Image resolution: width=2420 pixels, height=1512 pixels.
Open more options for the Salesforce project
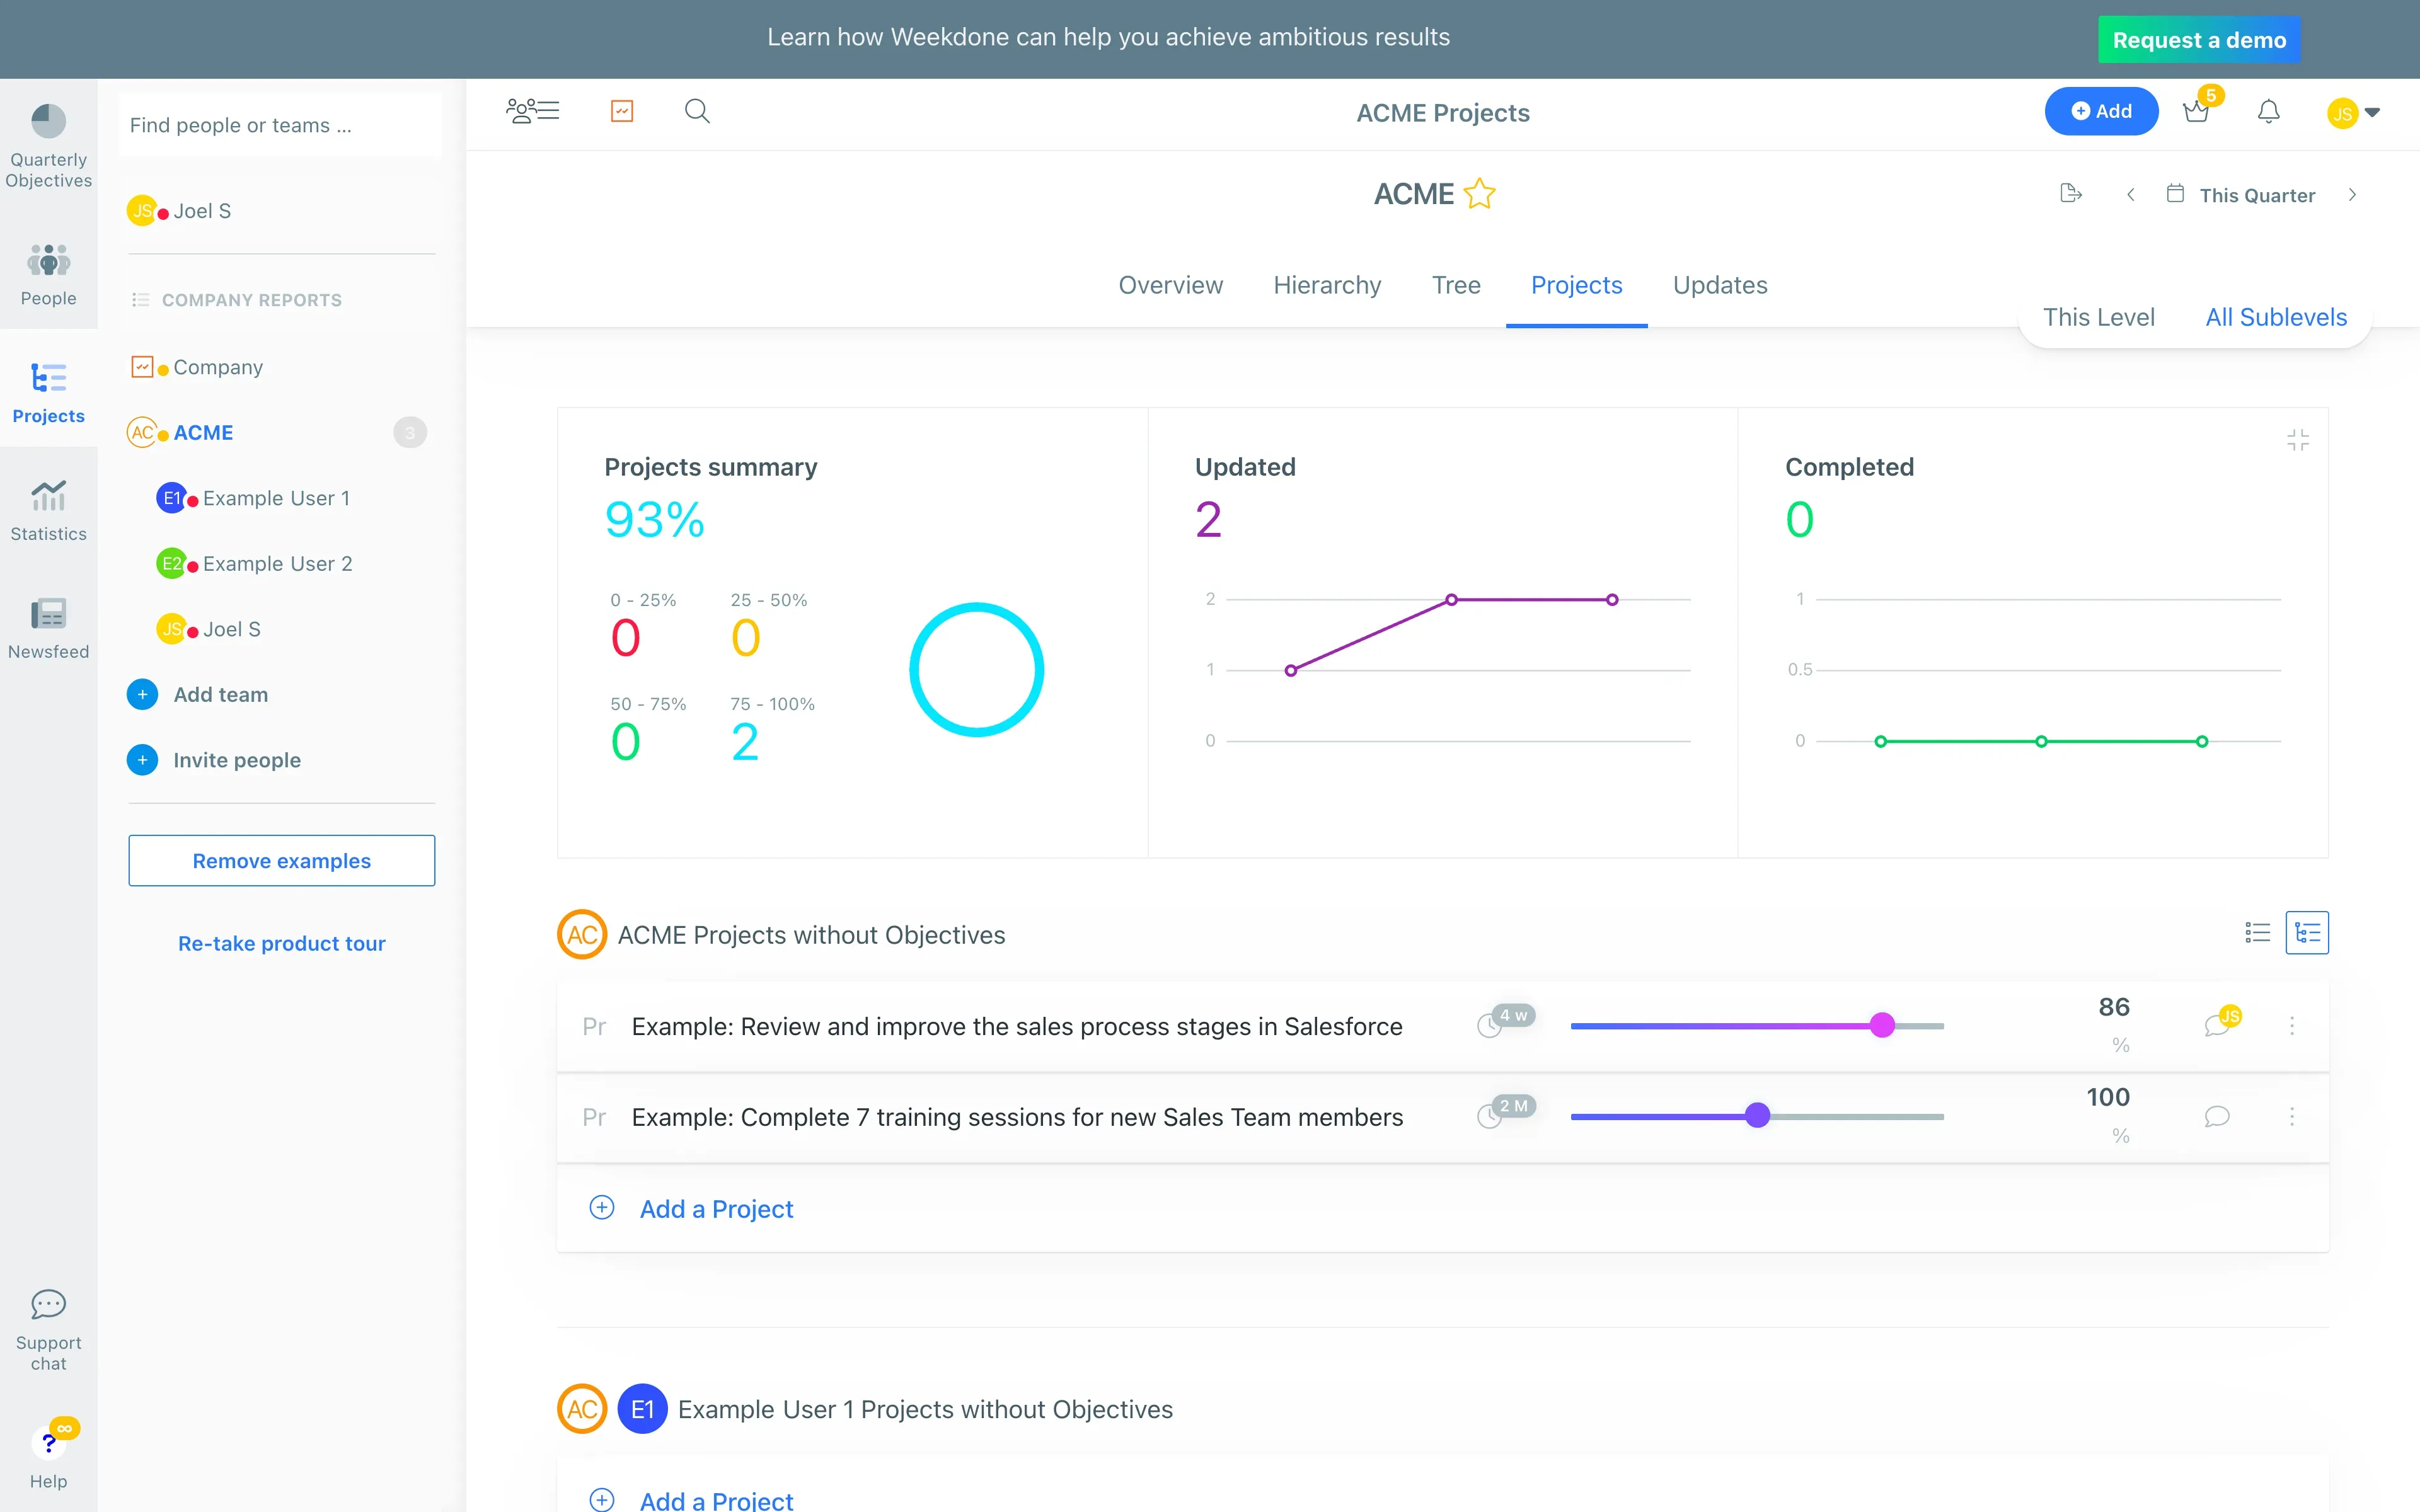tap(2292, 1026)
